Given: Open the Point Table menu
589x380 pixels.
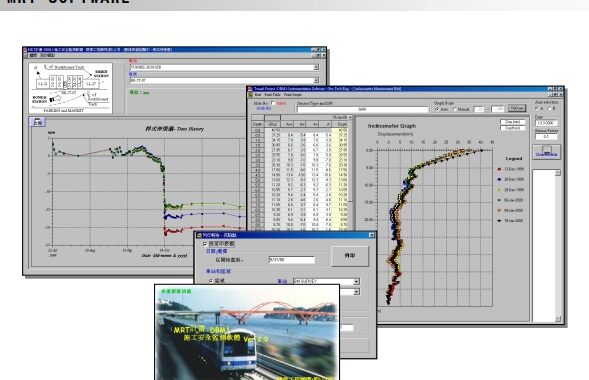Looking at the screenshot, I should (272, 95).
